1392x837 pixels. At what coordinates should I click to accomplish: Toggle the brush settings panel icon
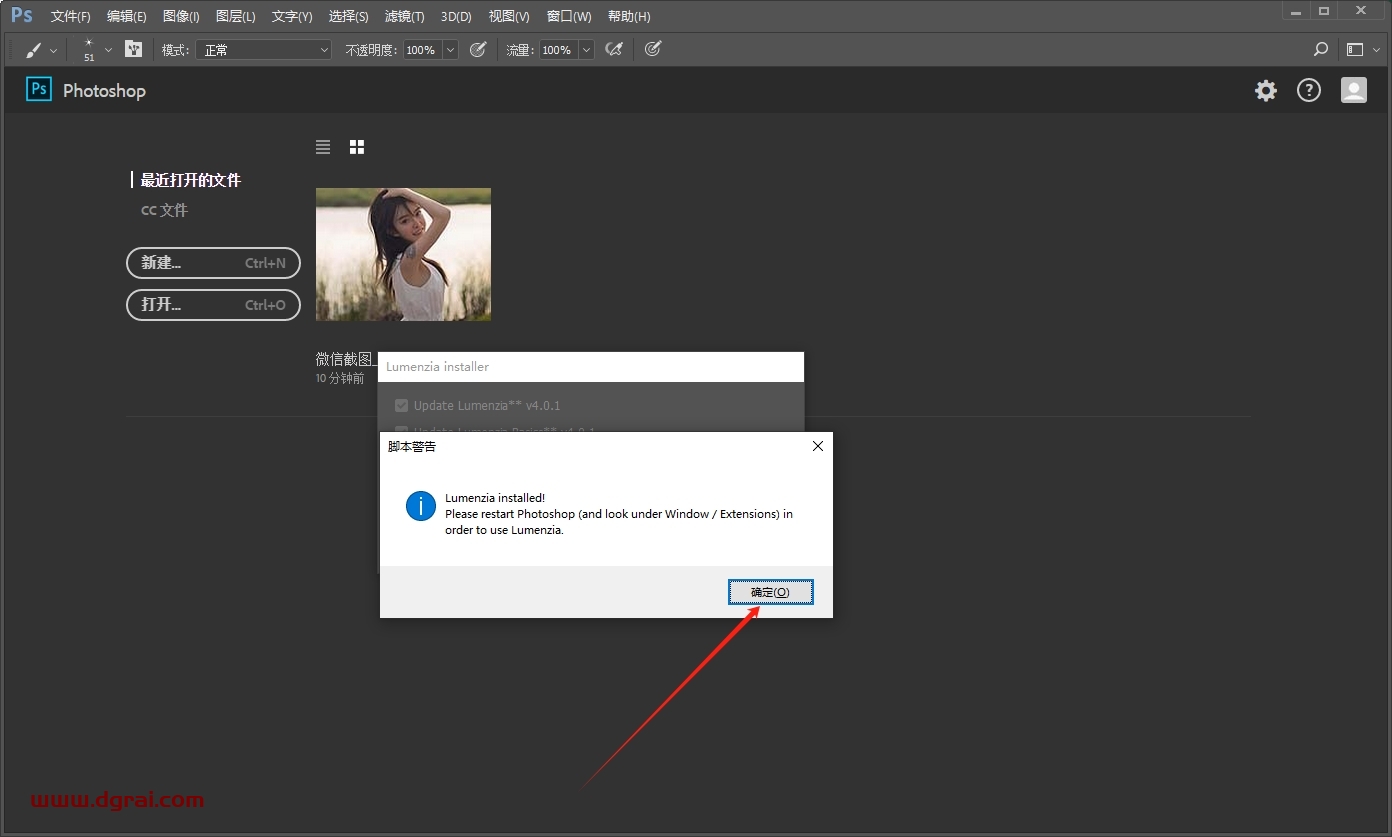(133, 49)
